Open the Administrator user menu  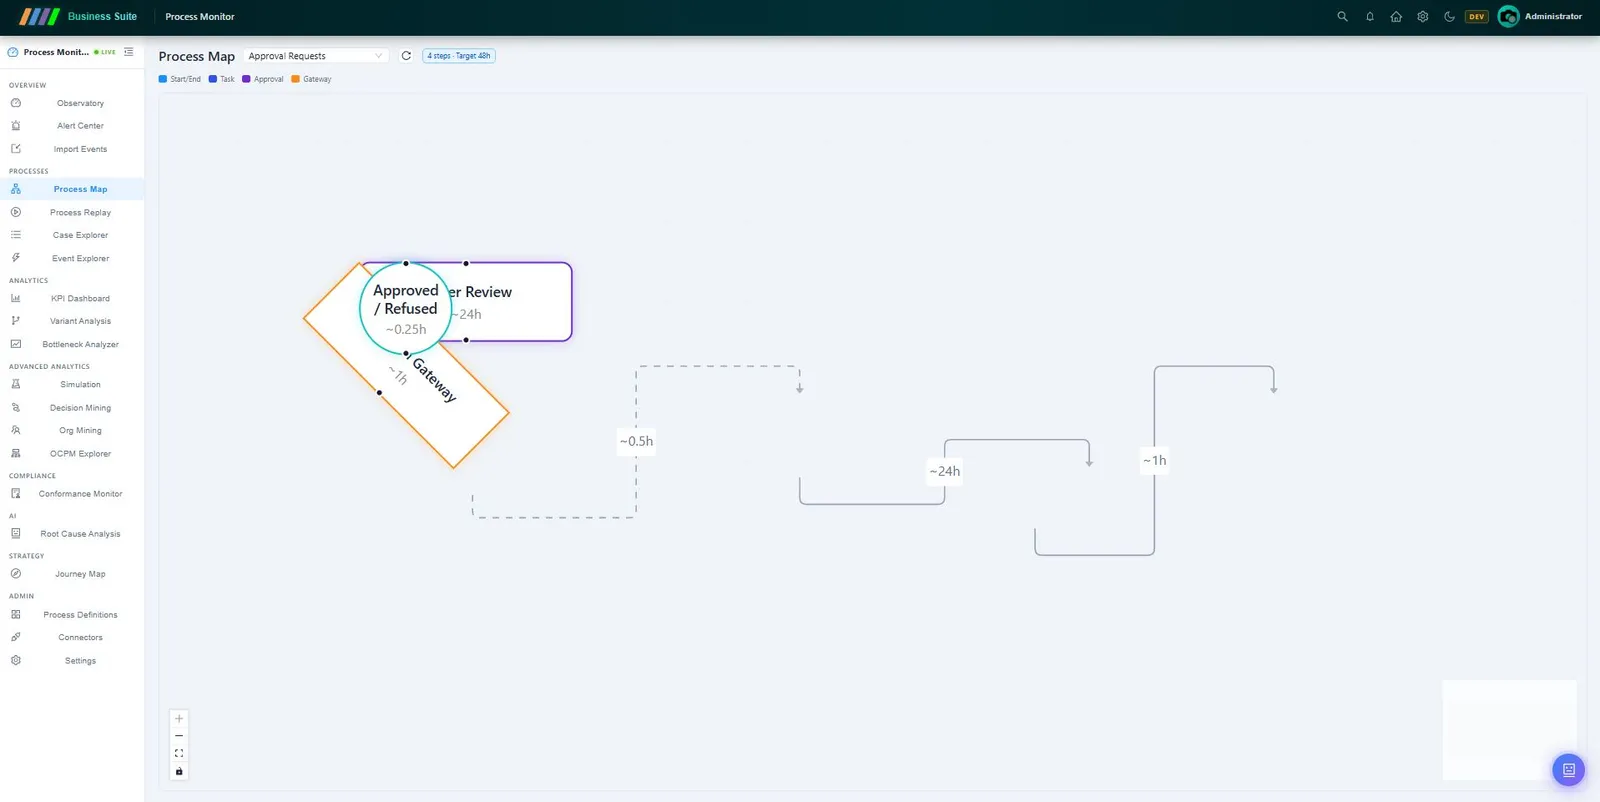tap(1540, 16)
